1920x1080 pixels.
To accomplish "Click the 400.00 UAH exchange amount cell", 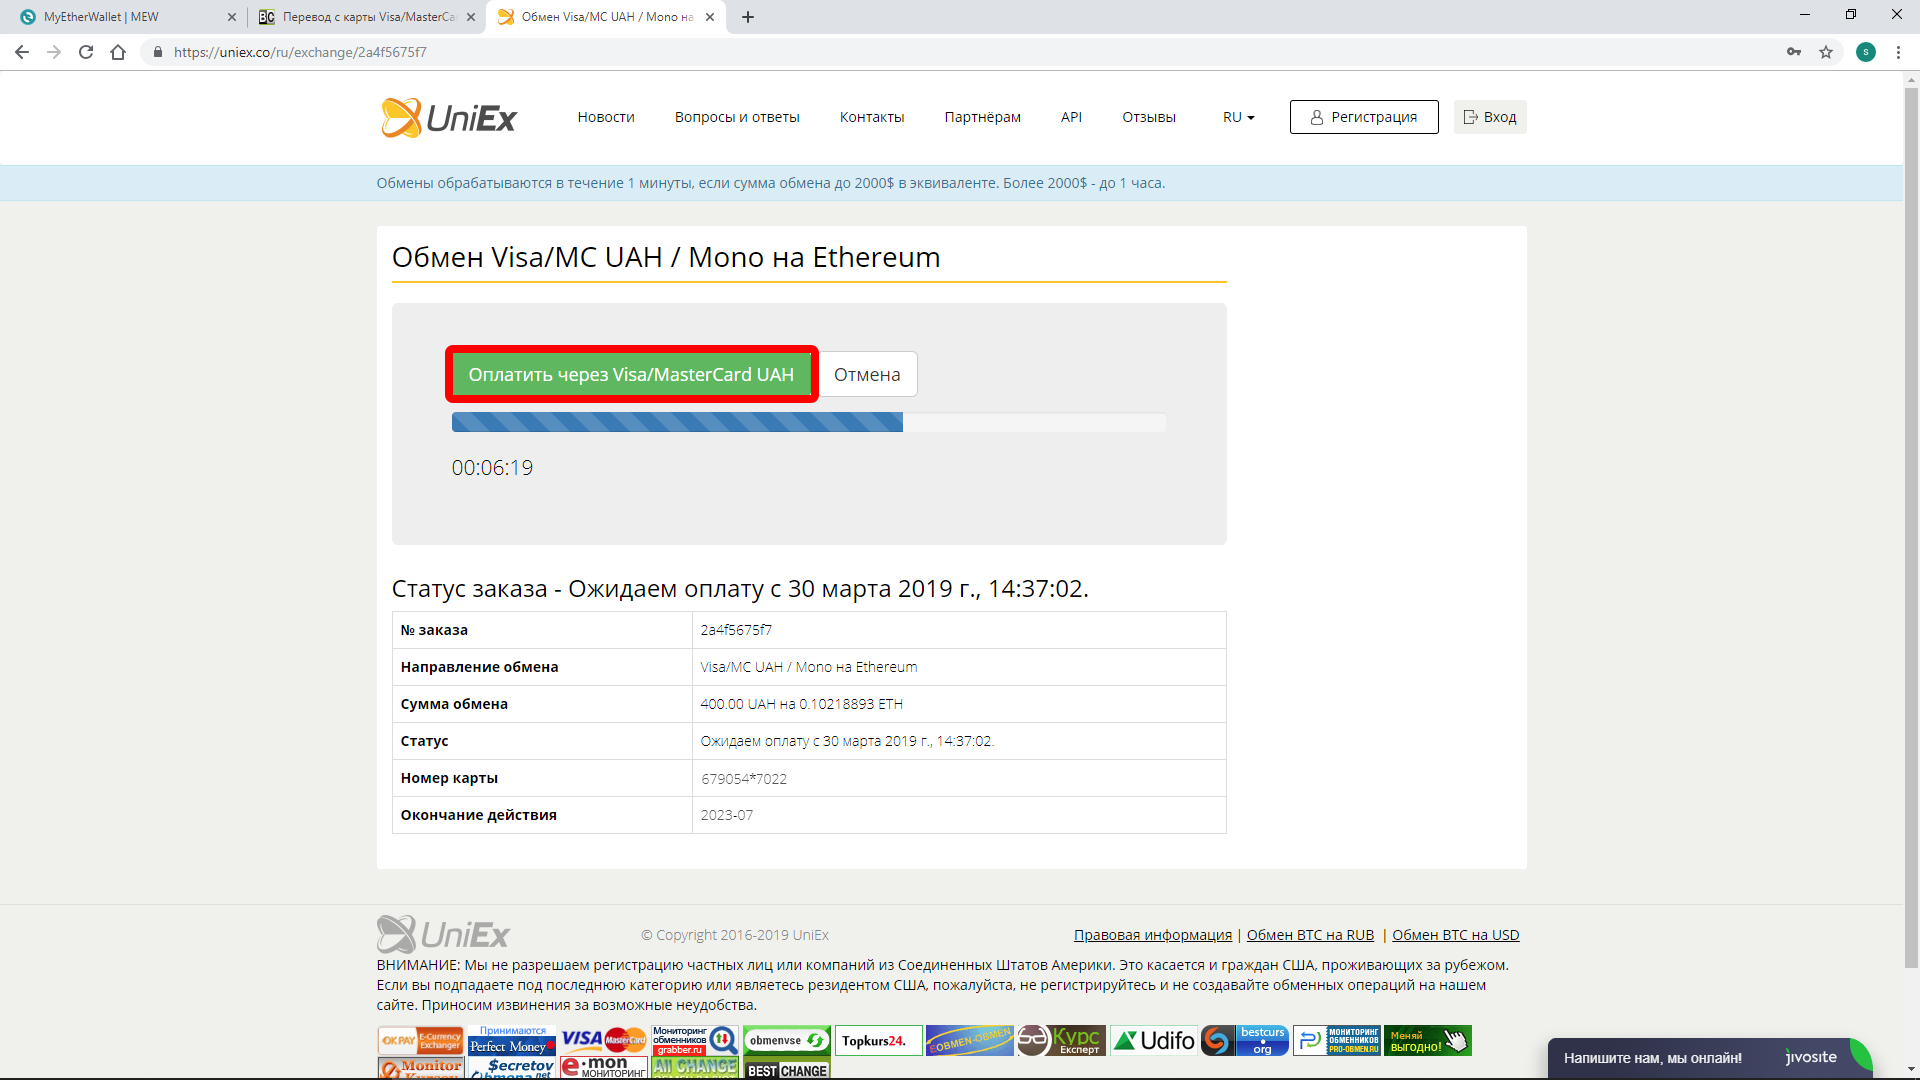I will click(x=958, y=704).
